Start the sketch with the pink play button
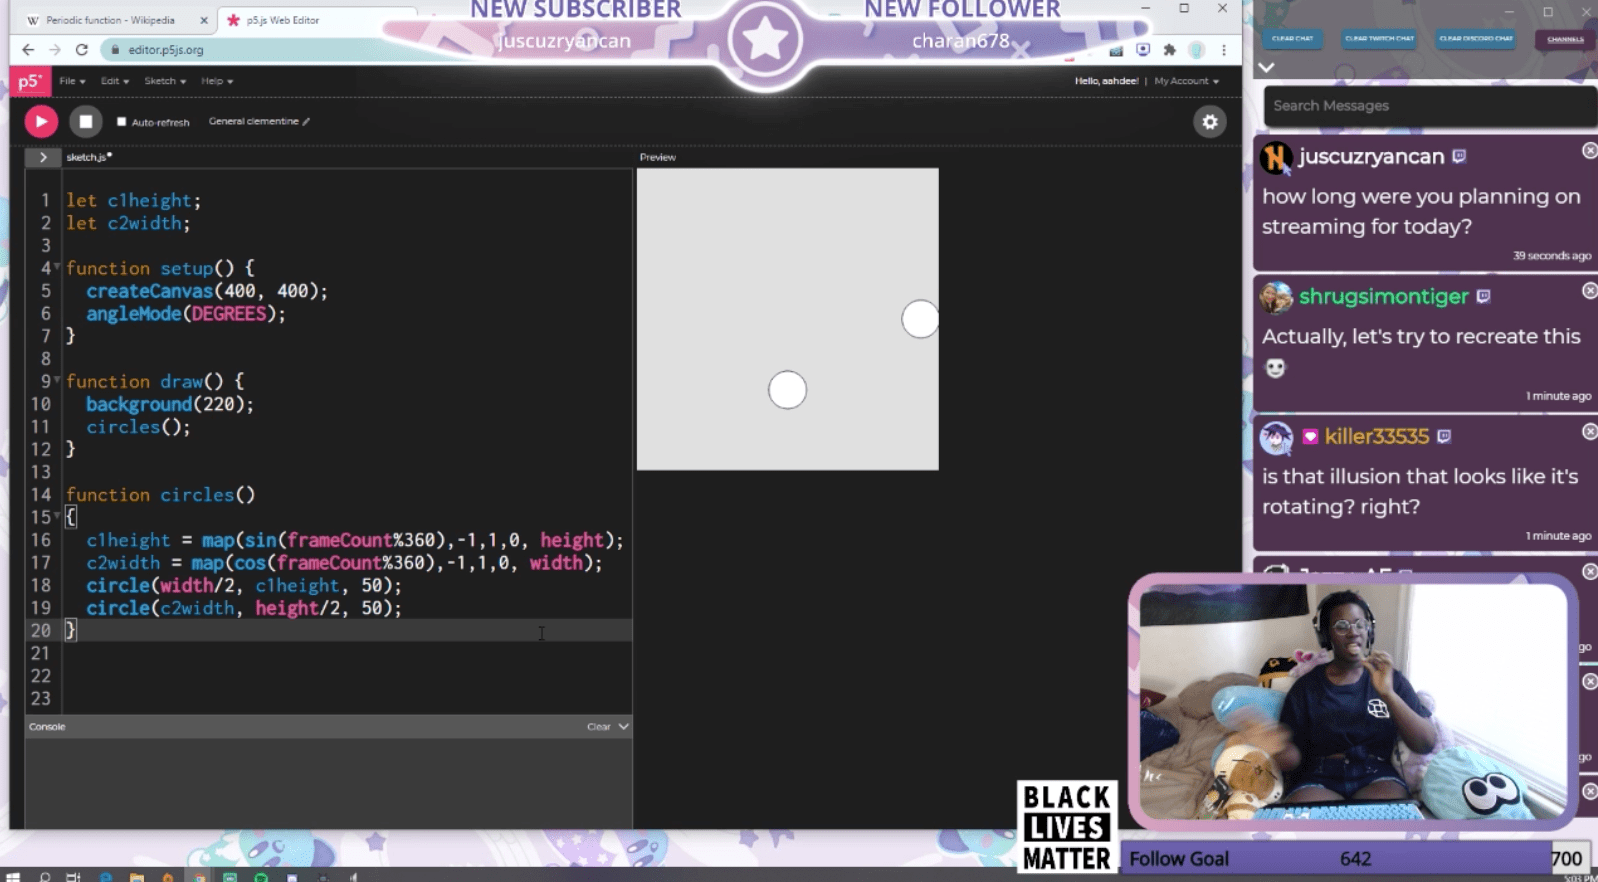The width and height of the screenshot is (1598, 882). pos(41,122)
